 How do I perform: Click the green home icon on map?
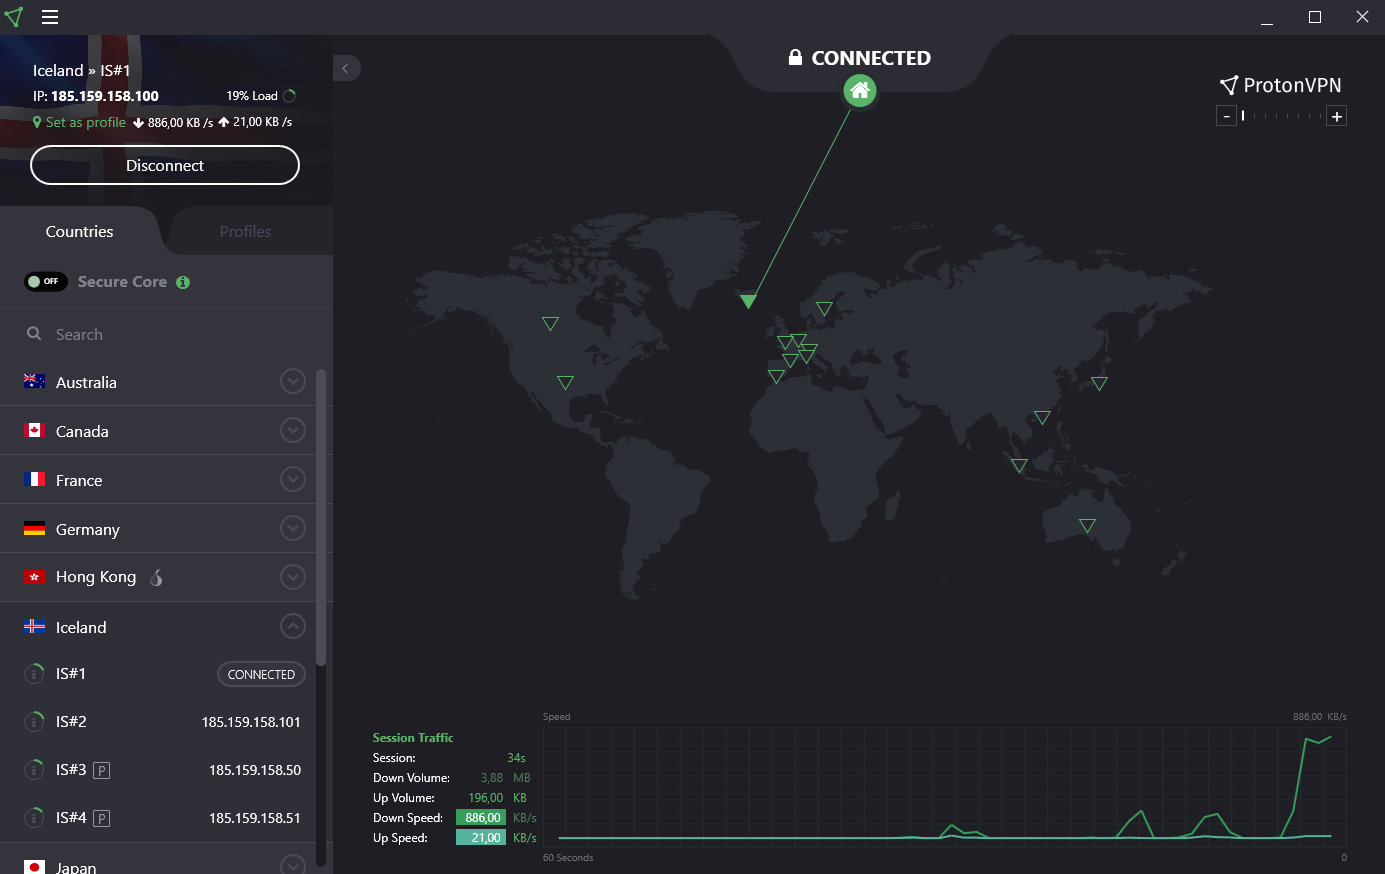860,91
